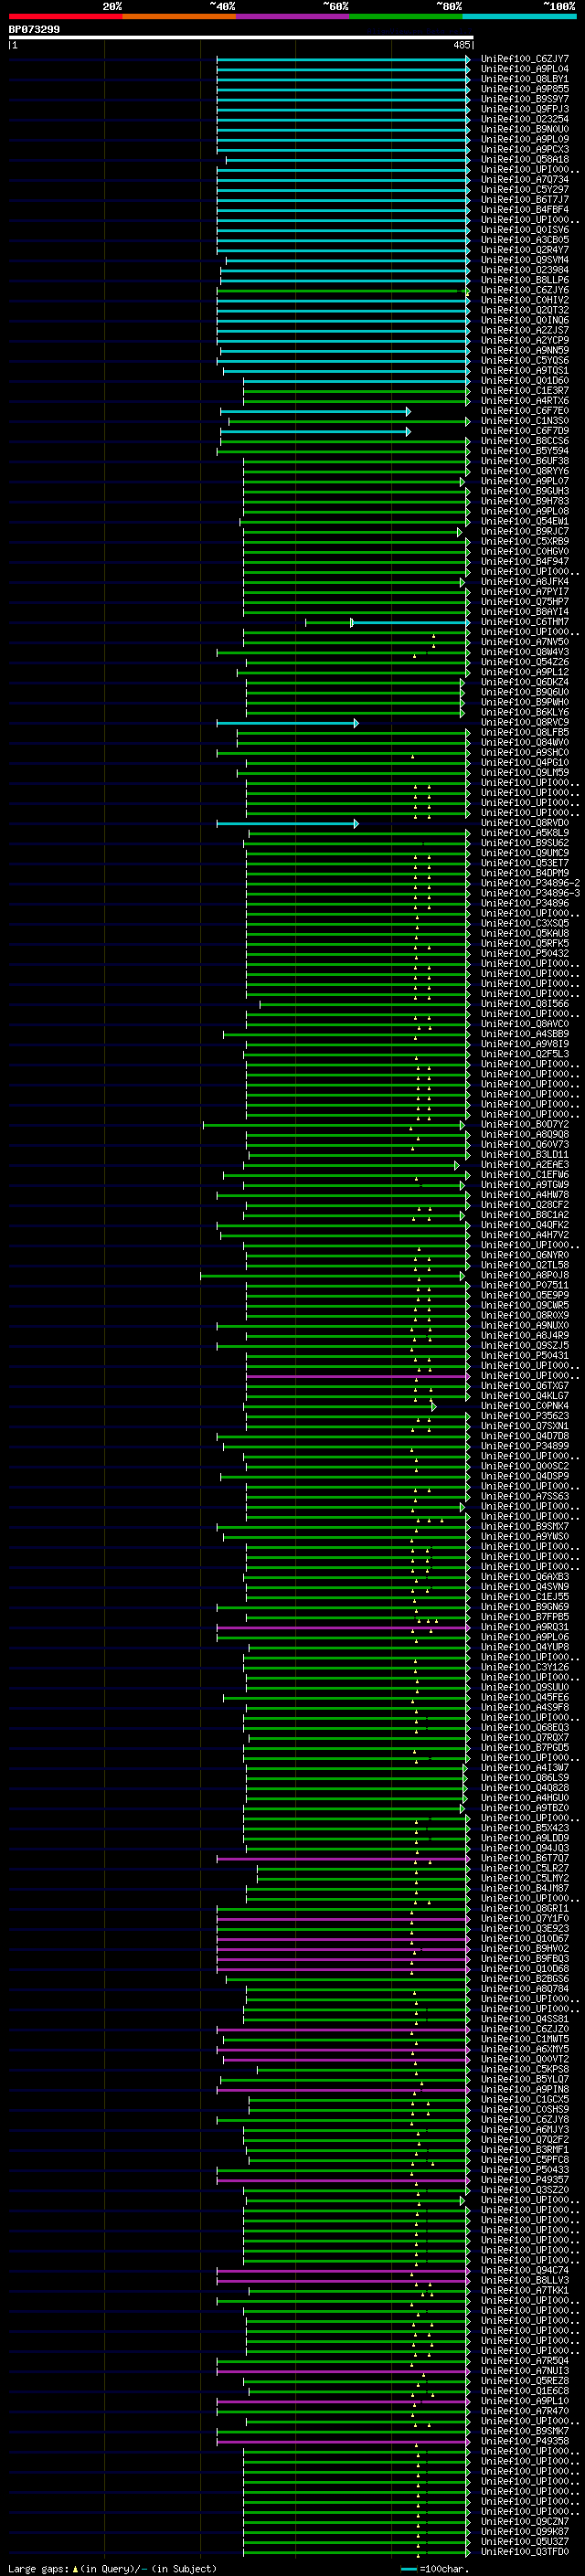Select hit label UniRef100_C6THM7

[524, 622]
